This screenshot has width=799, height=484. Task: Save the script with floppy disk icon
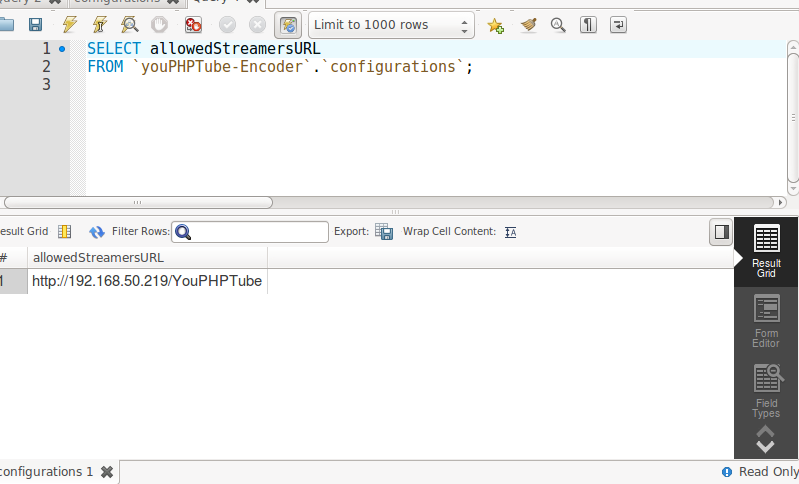click(35, 24)
